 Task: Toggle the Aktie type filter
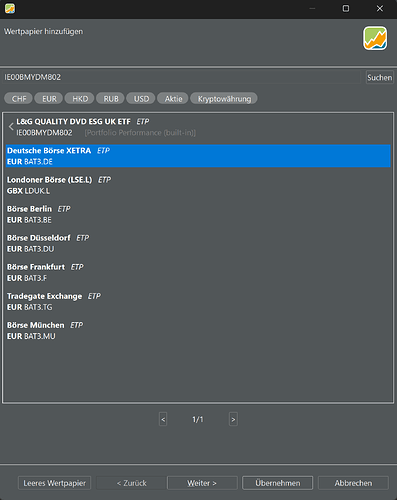pos(173,99)
